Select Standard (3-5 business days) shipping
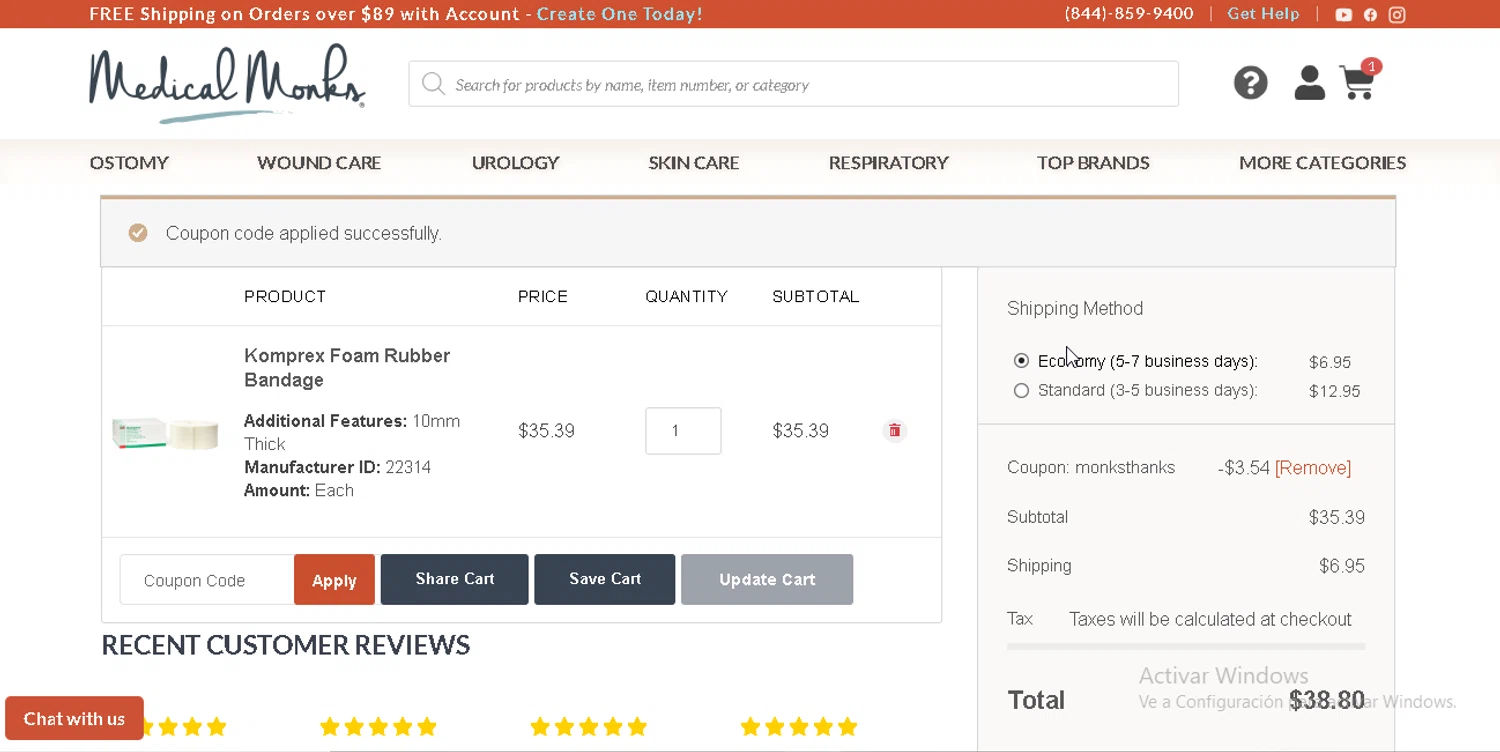This screenshot has width=1500, height=752. pyautogui.click(x=1021, y=390)
